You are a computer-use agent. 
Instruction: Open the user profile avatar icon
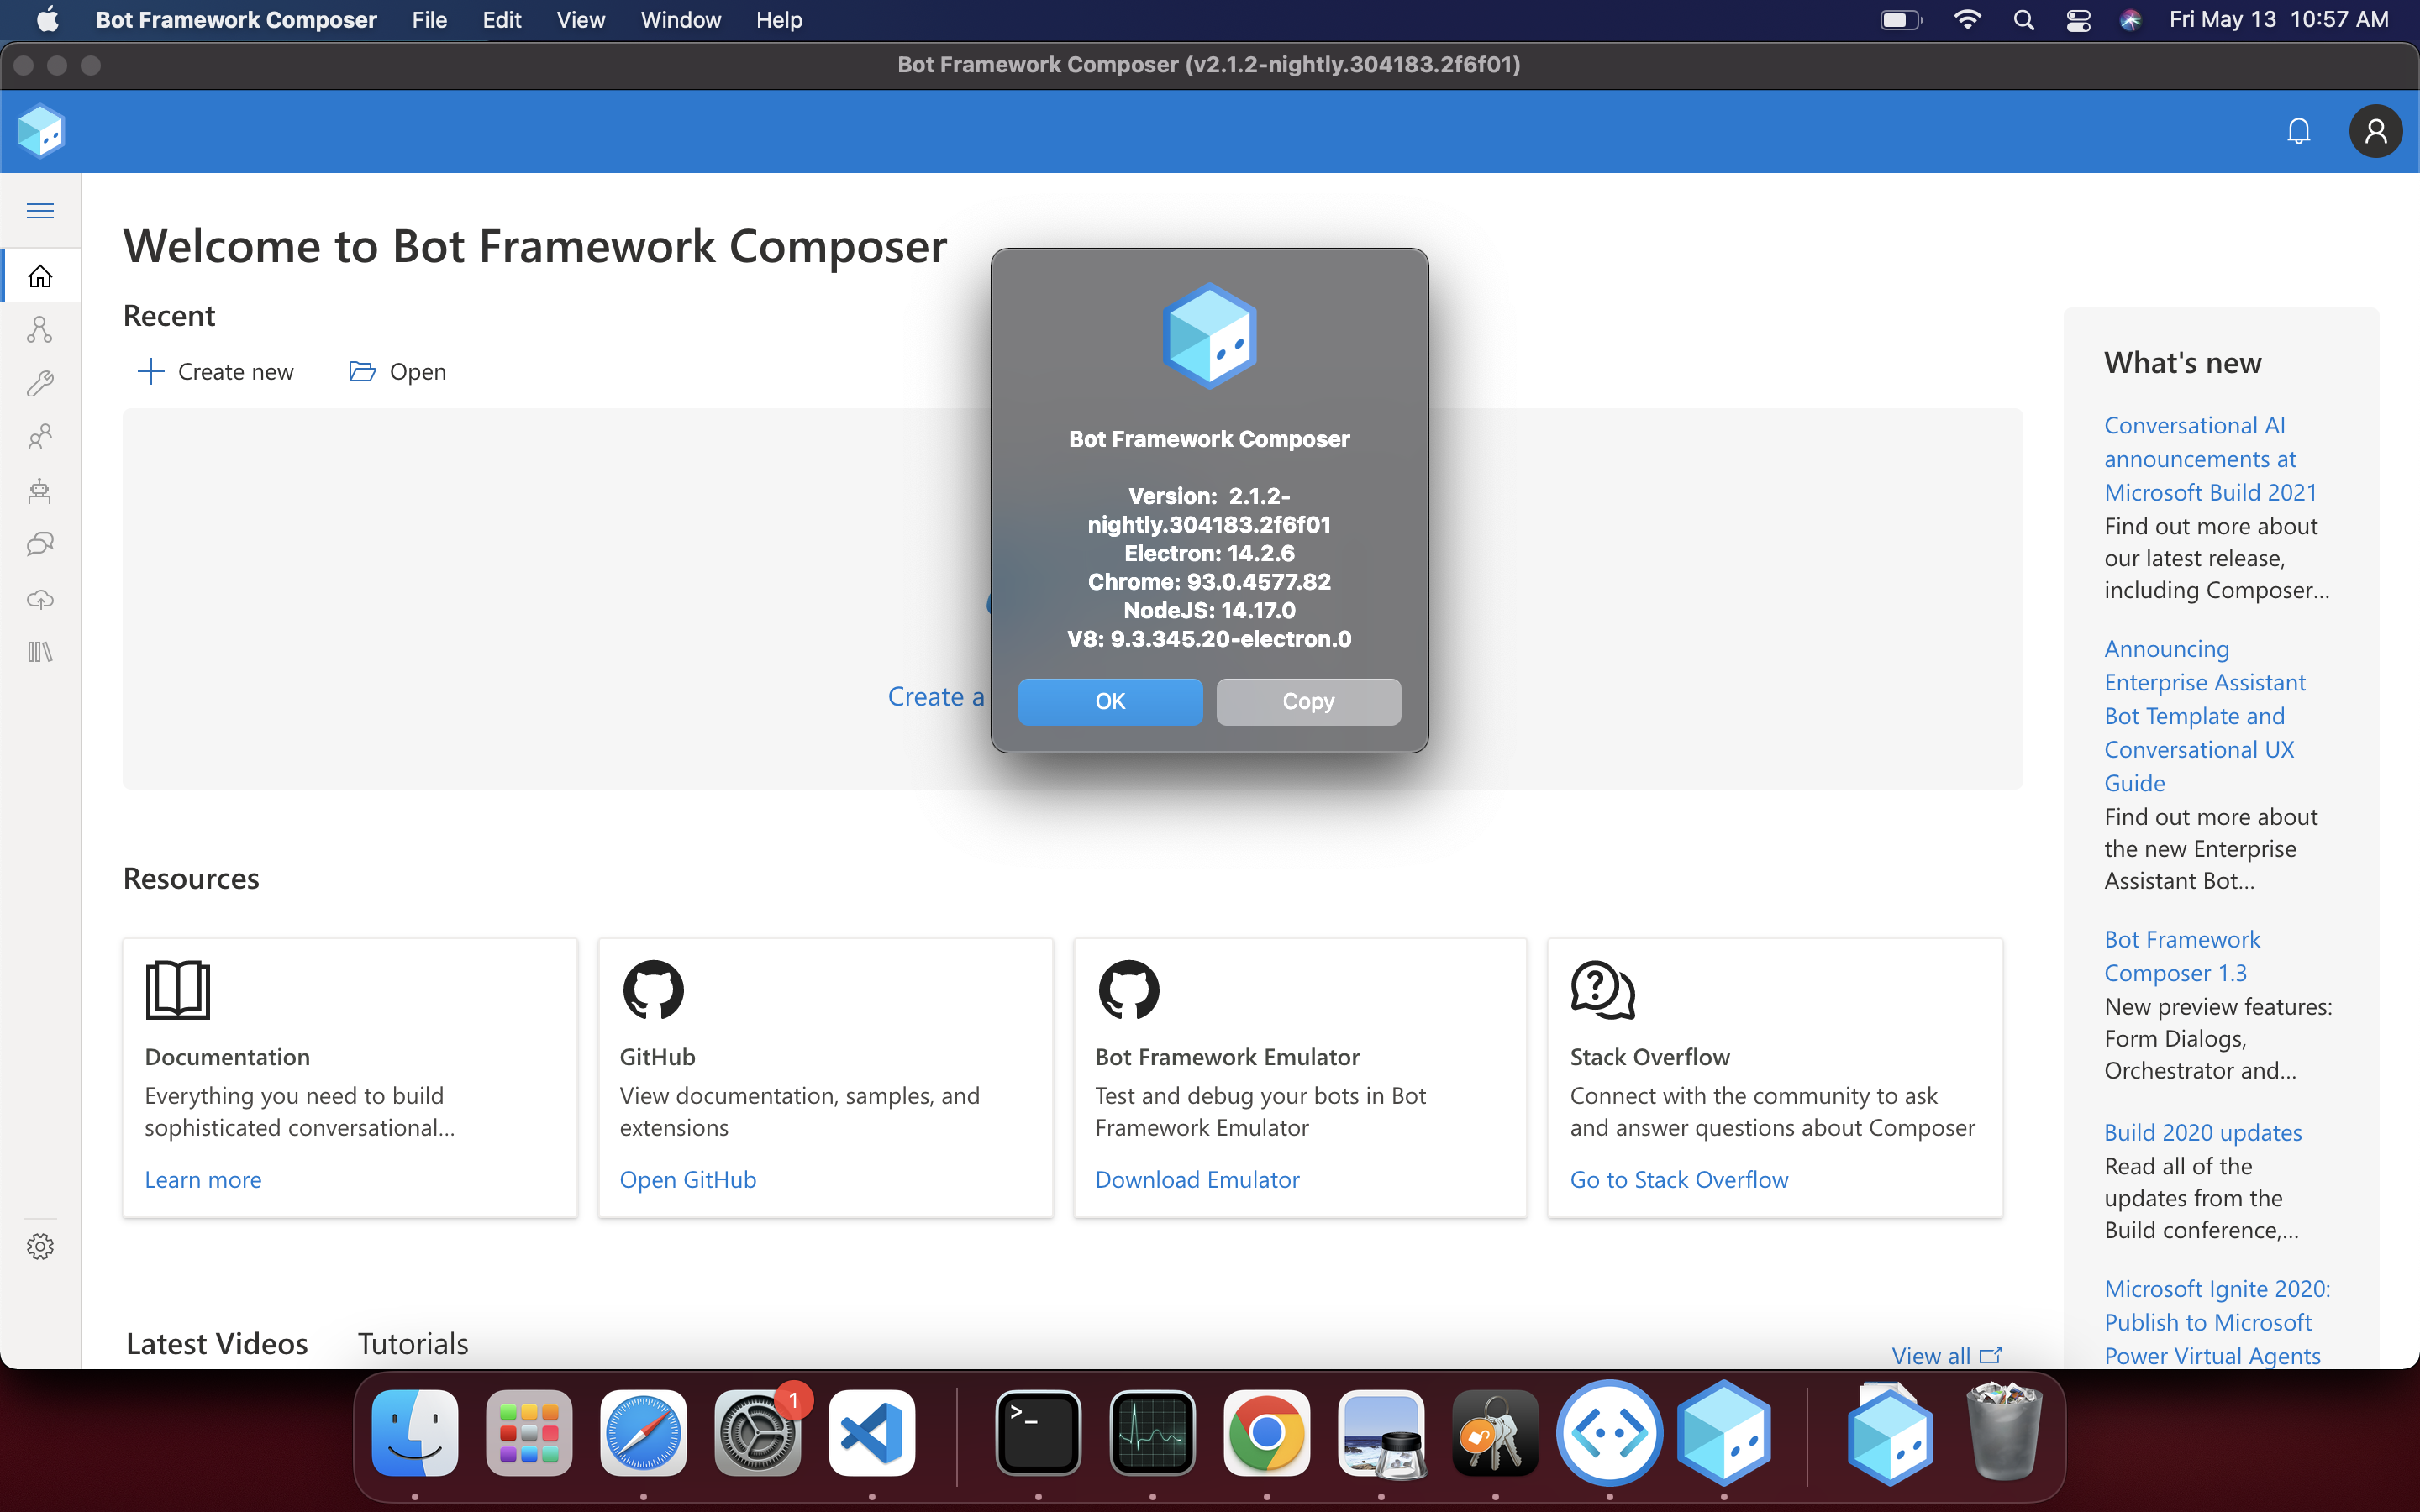(2375, 131)
